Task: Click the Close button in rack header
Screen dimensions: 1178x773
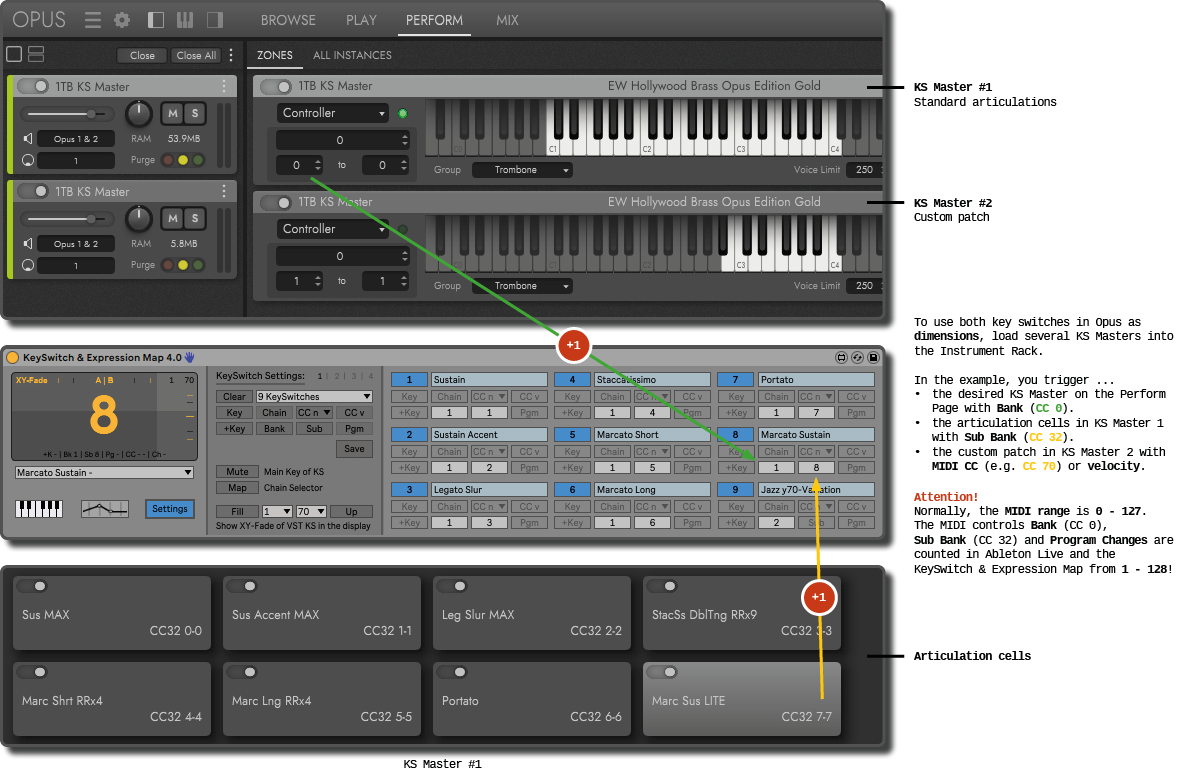Action: click(142, 55)
